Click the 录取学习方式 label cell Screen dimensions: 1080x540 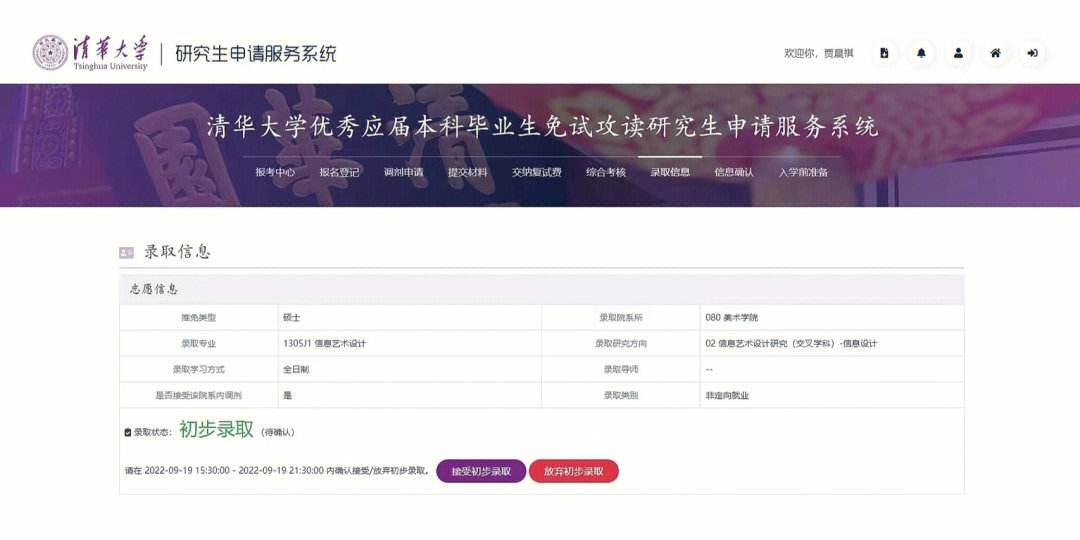[x=198, y=369]
